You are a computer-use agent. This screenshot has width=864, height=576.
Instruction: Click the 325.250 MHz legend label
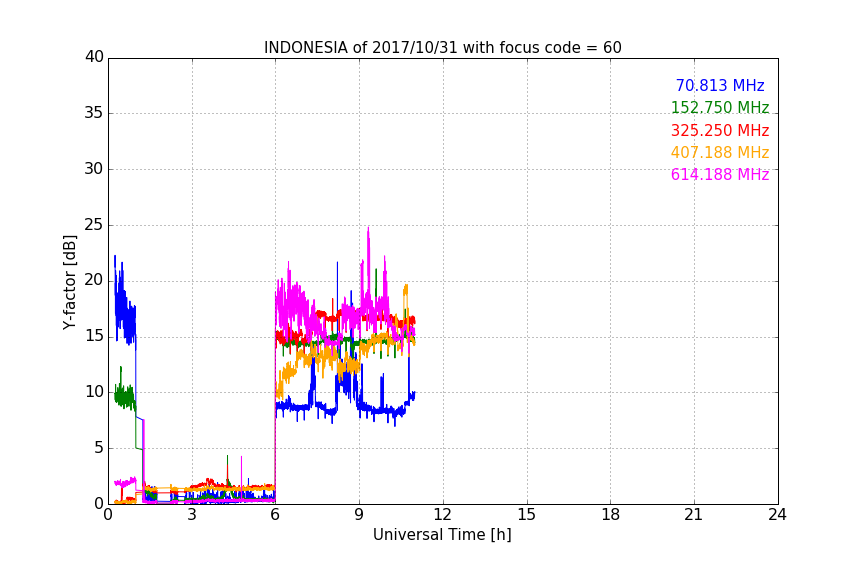(720, 130)
